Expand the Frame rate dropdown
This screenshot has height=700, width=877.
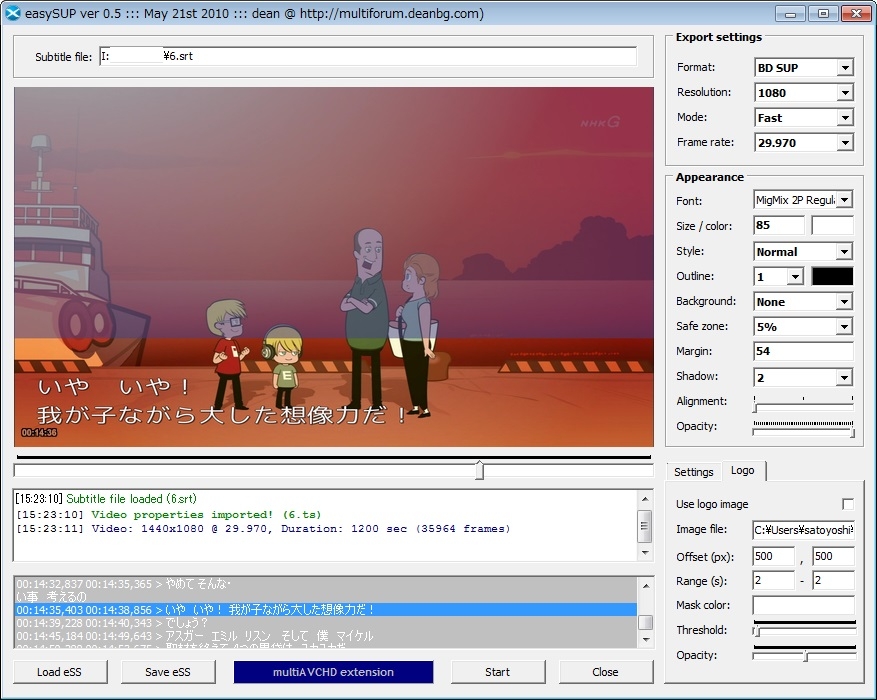(803, 143)
